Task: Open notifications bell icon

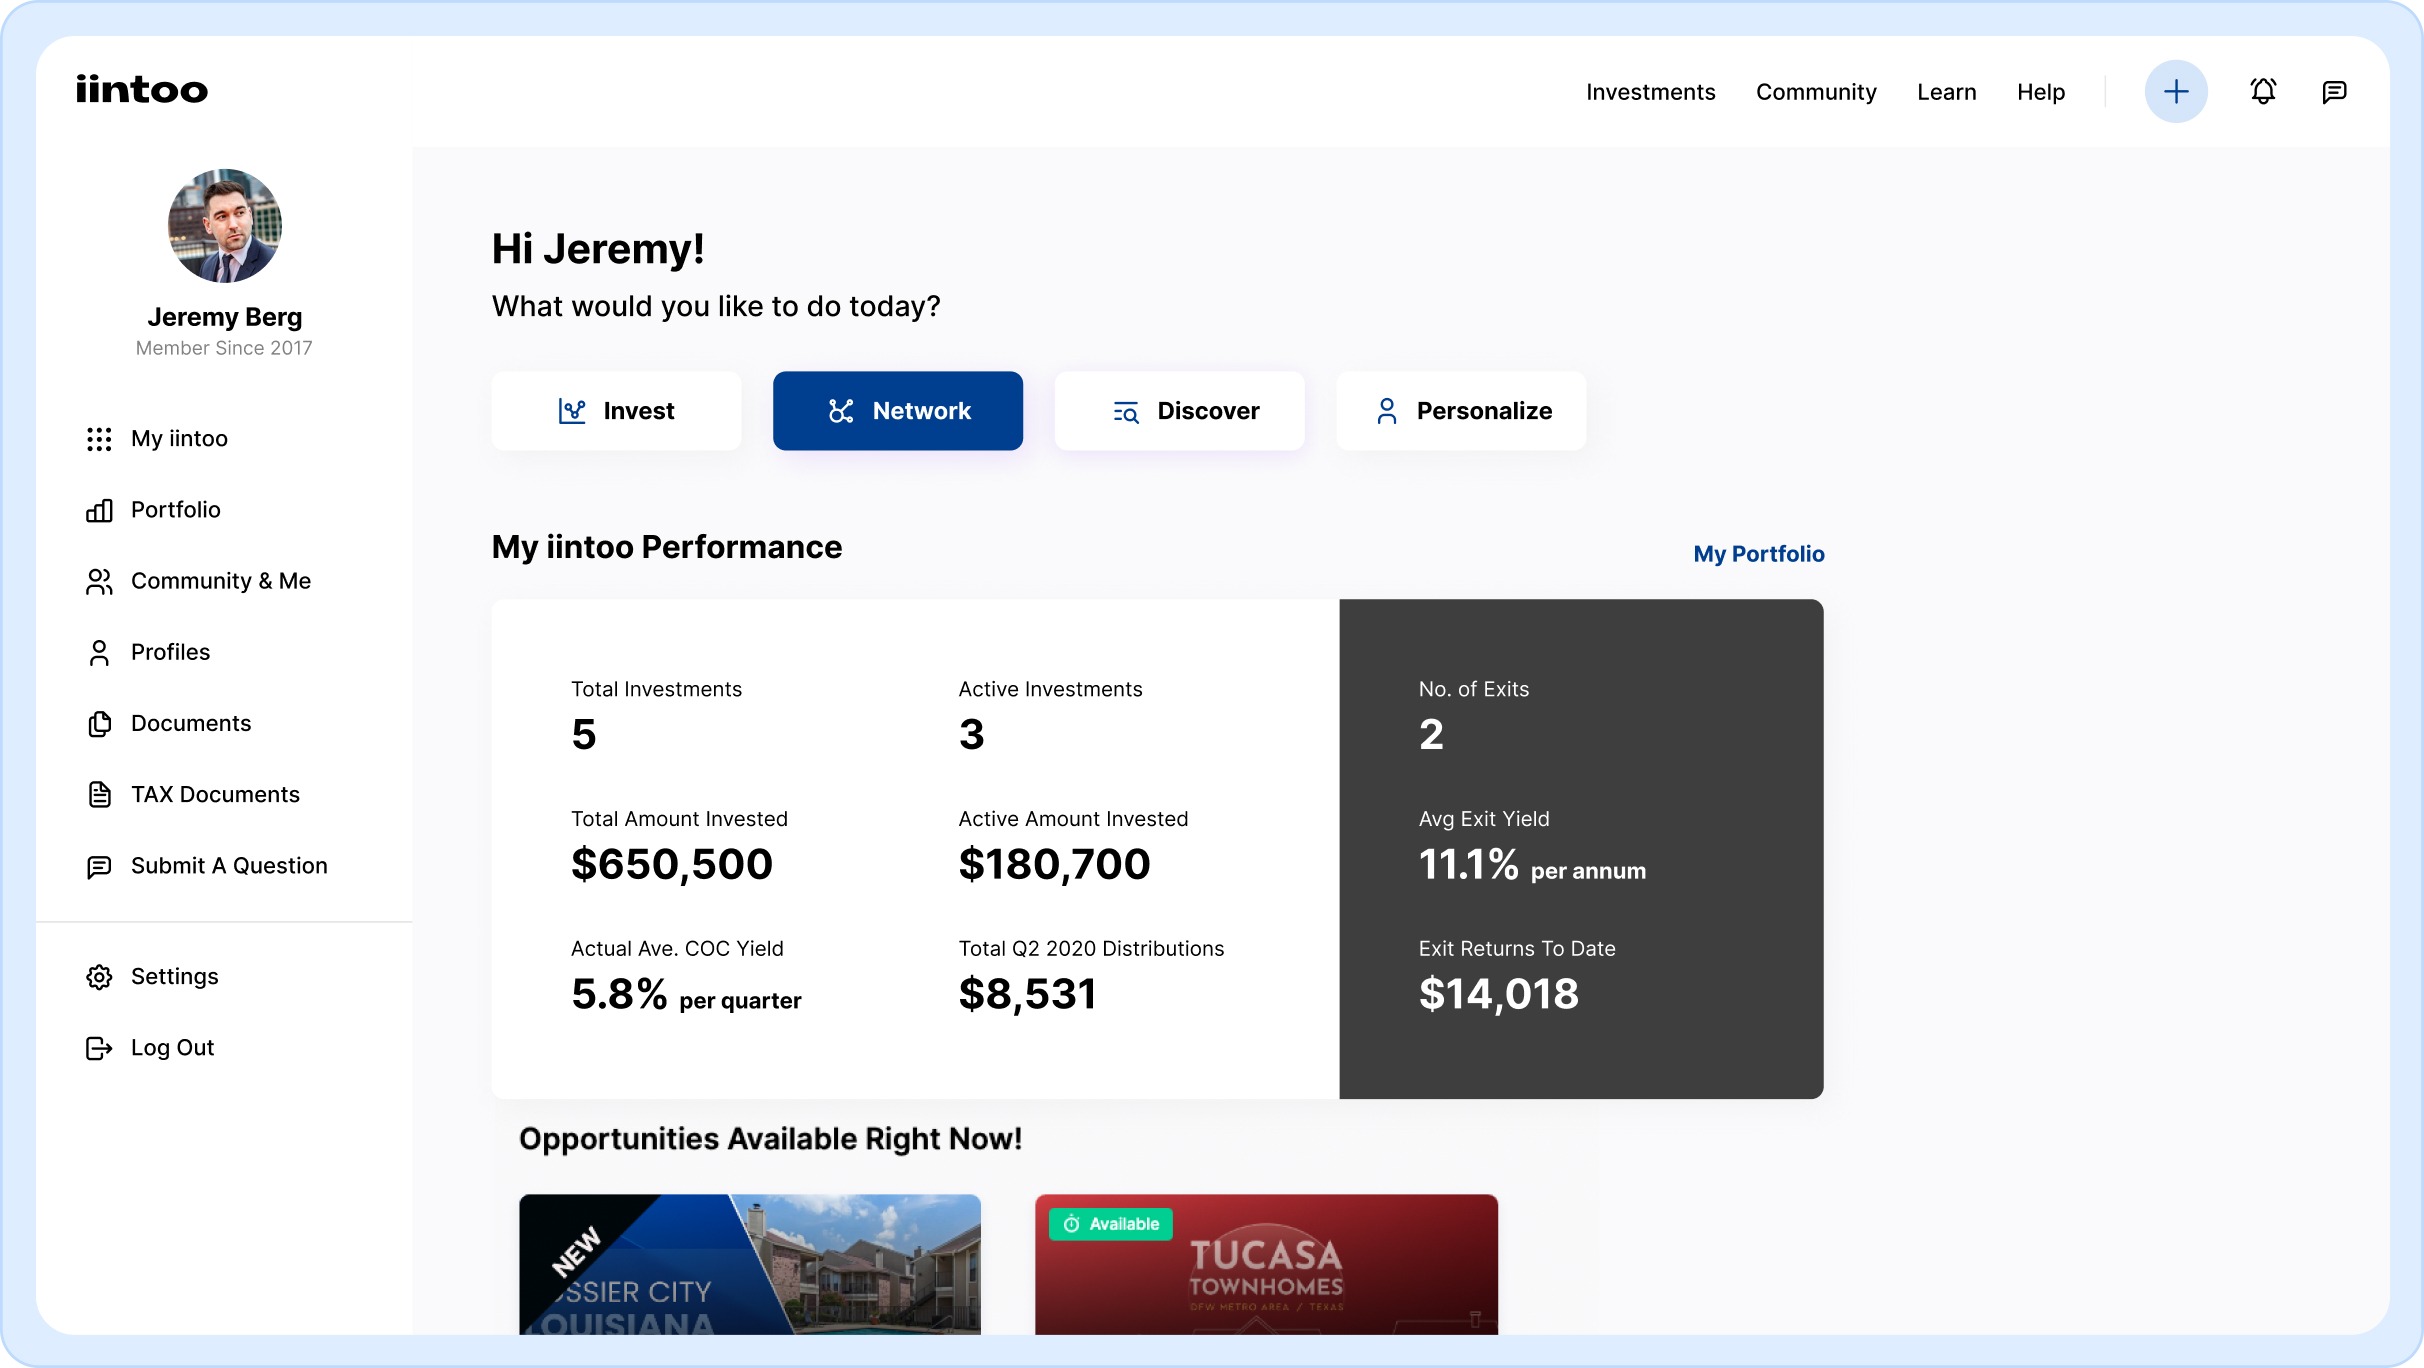Action: pos(2263,92)
